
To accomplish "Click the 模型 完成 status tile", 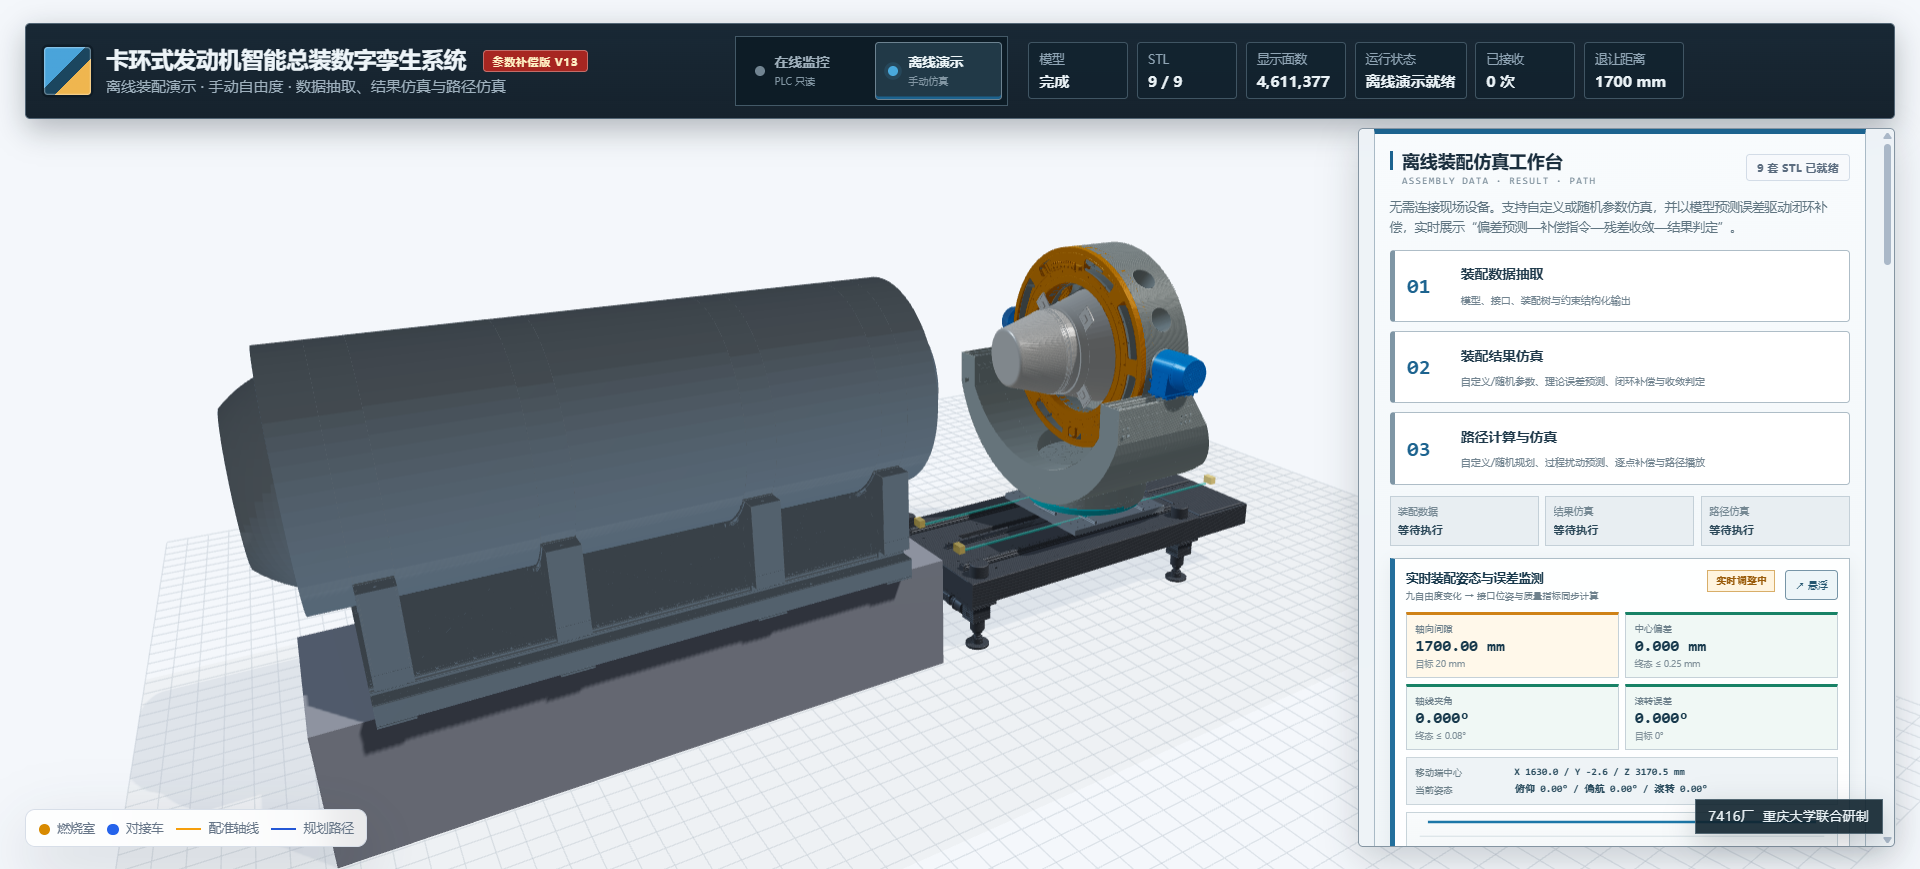I will tap(1077, 71).
